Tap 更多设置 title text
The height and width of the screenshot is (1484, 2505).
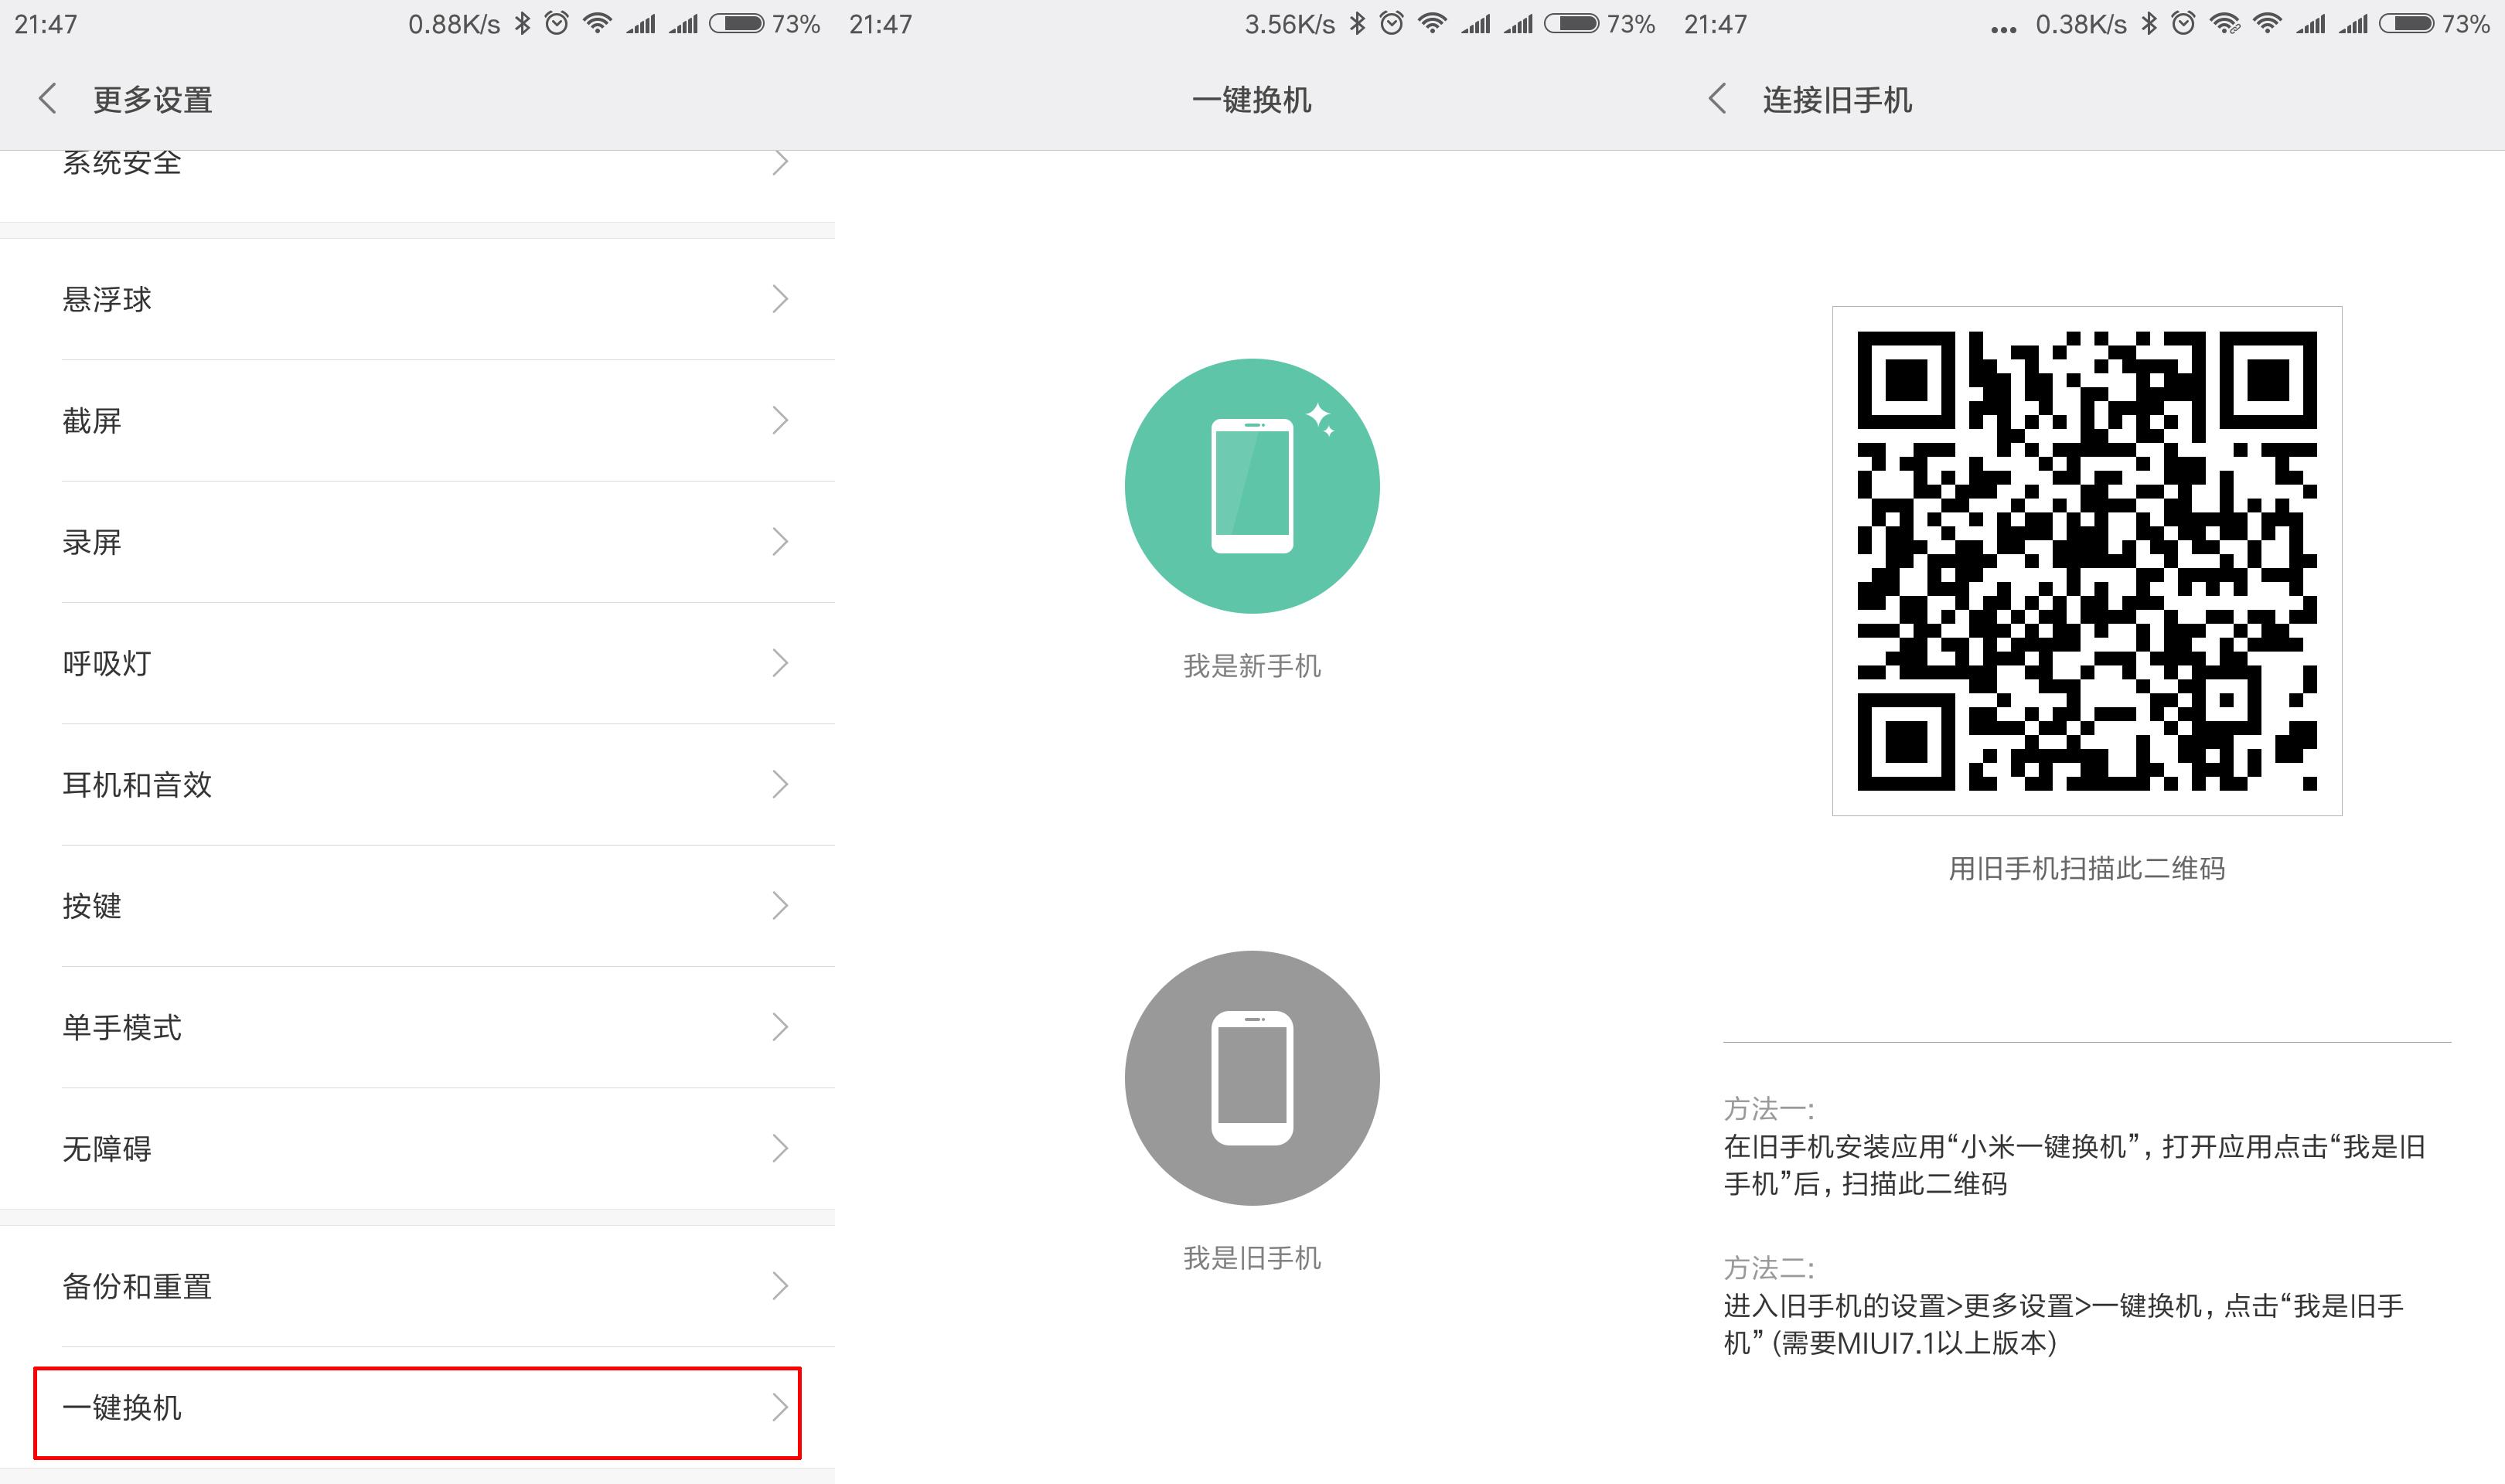click(153, 100)
